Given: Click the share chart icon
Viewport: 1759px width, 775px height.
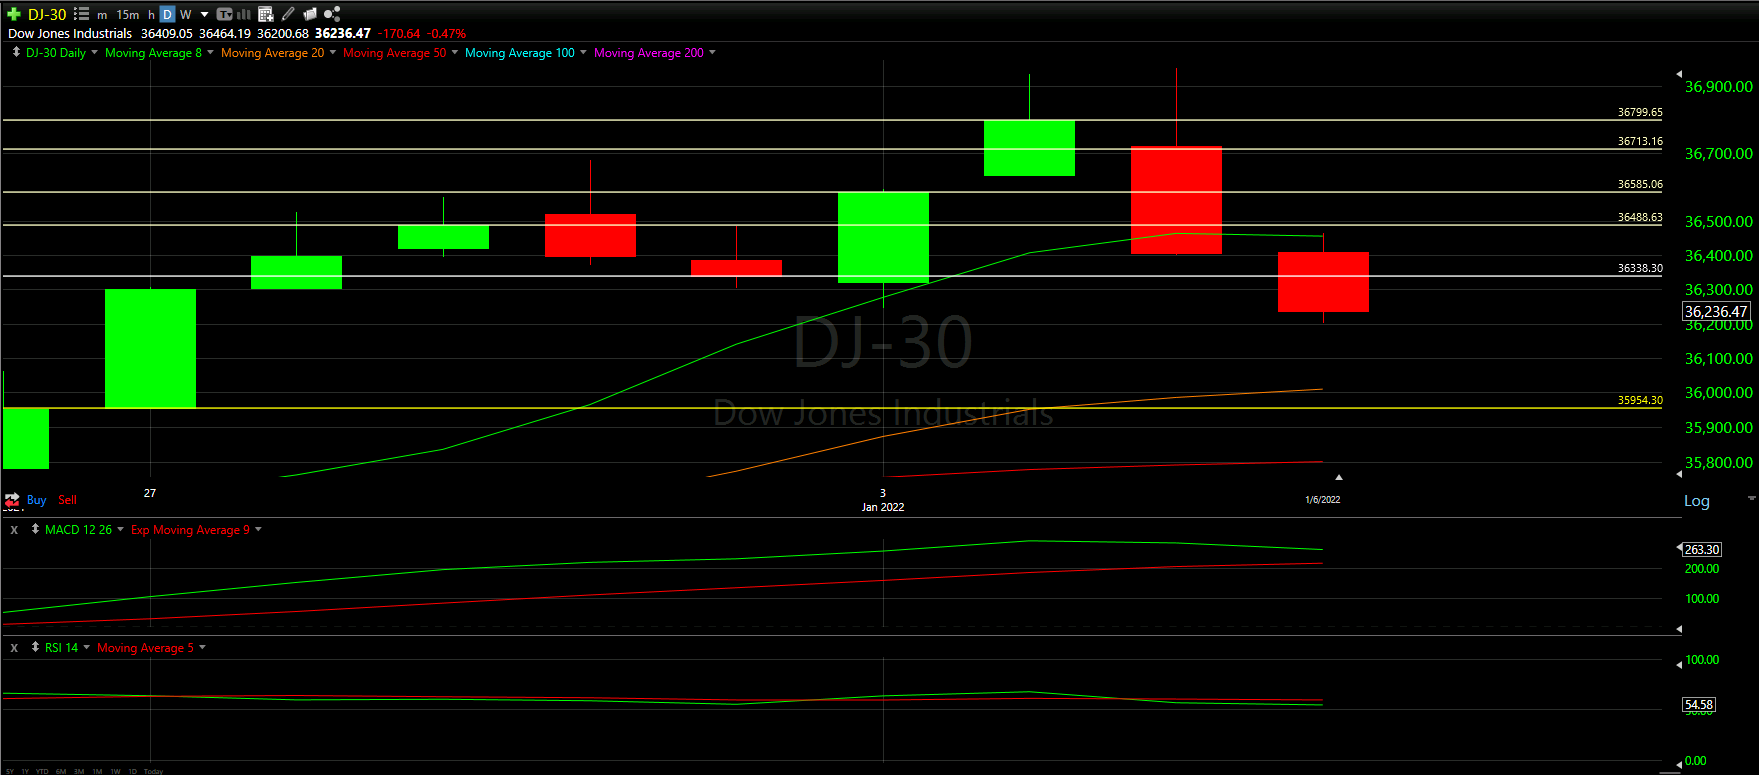Looking at the screenshot, I should coord(332,14).
